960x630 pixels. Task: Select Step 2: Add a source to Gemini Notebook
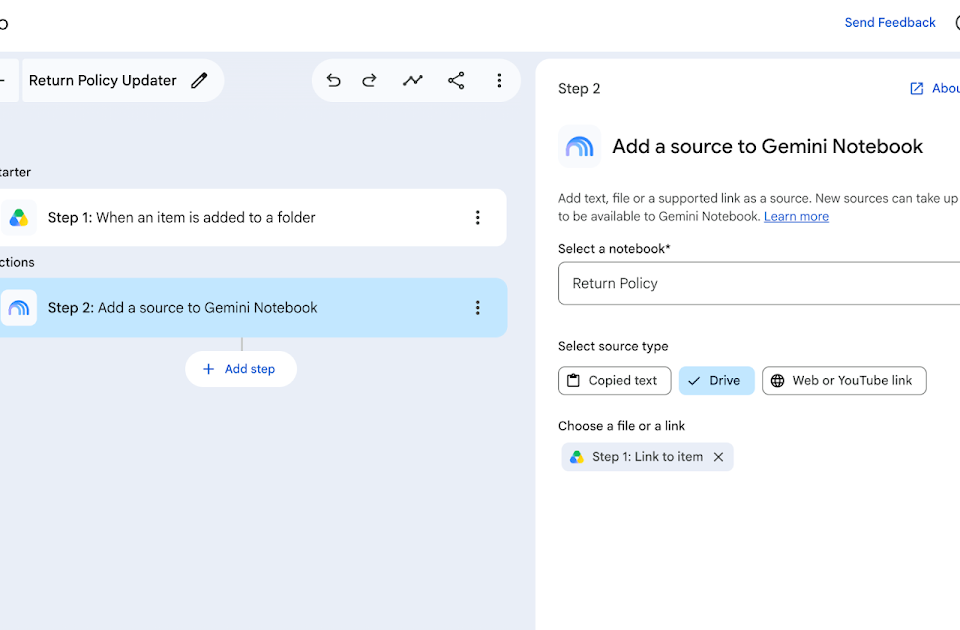[x=251, y=307]
